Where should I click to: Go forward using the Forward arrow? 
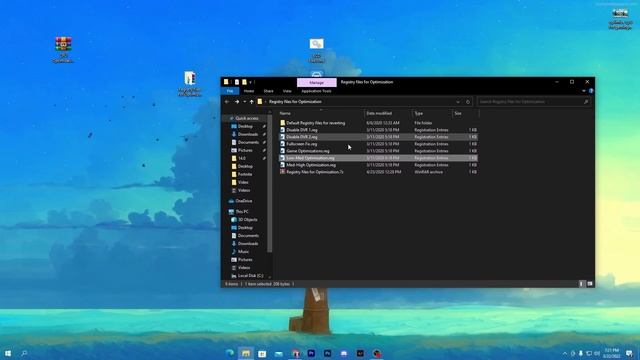[x=237, y=102]
